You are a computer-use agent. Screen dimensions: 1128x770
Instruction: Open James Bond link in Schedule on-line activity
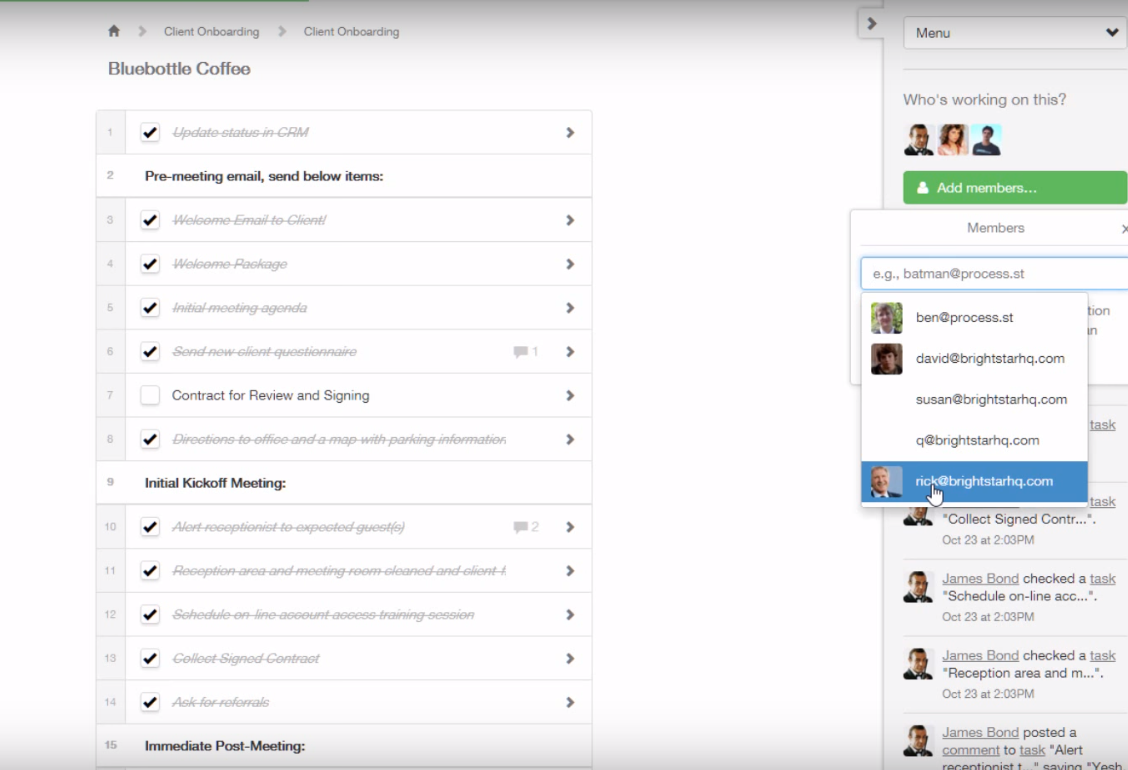coord(980,579)
